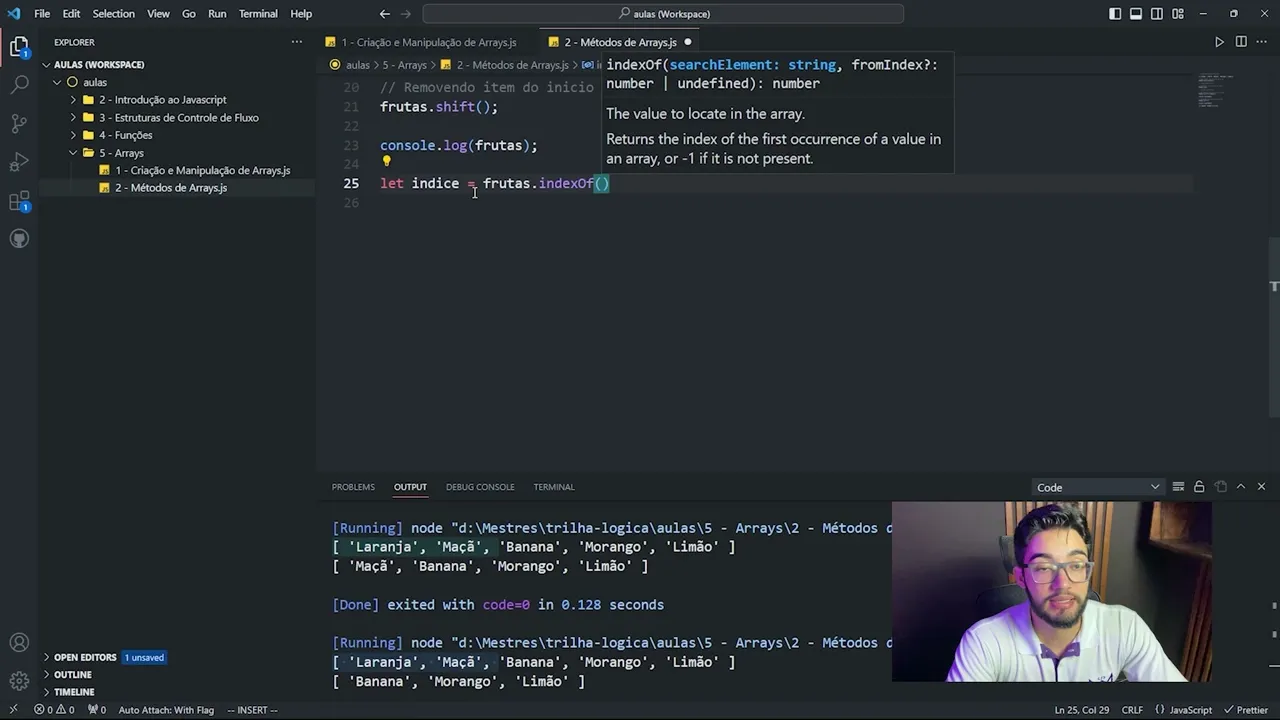
Task: Open the Search view in activity bar
Action: pyautogui.click(x=19, y=85)
